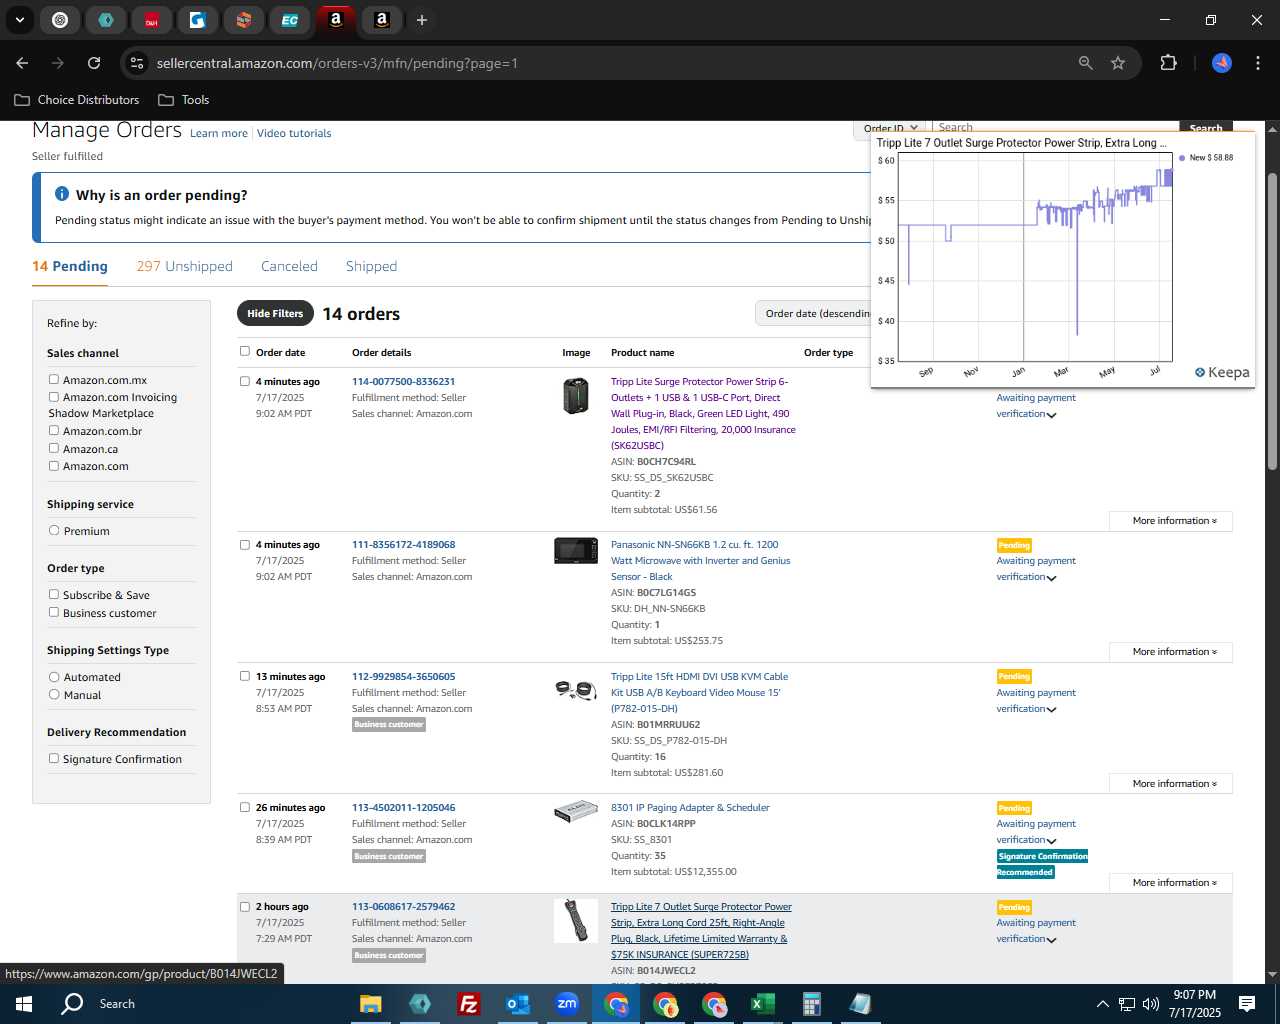Click the info icon beside pending notice
Viewport: 1280px width, 1024px height.
[x=62, y=194]
